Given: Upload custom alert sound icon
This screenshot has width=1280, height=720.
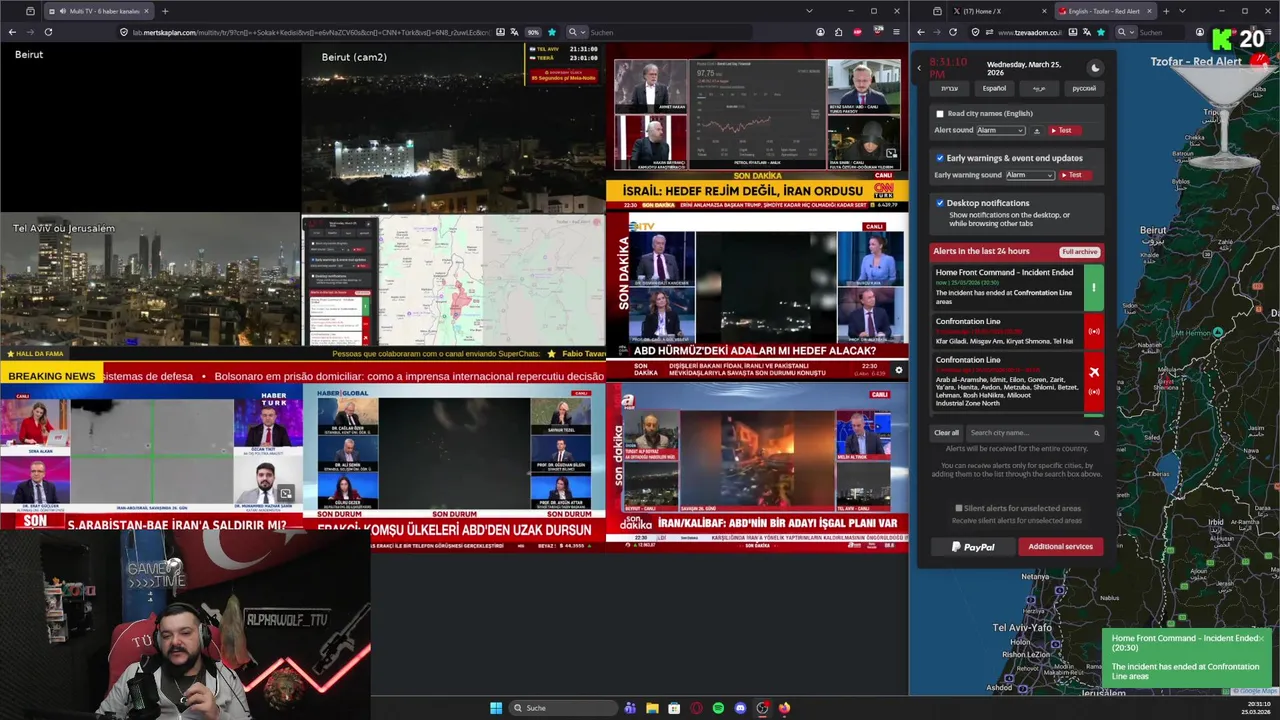Looking at the screenshot, I should tap(1037, 131).
